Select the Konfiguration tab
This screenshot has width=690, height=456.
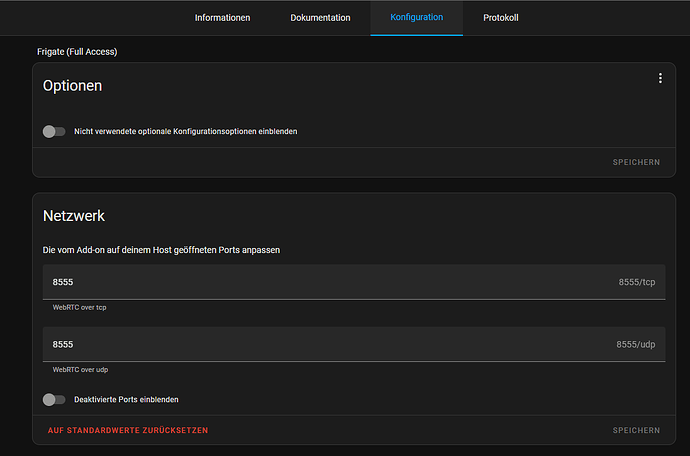pyautogui.click(x=416, y=18)
